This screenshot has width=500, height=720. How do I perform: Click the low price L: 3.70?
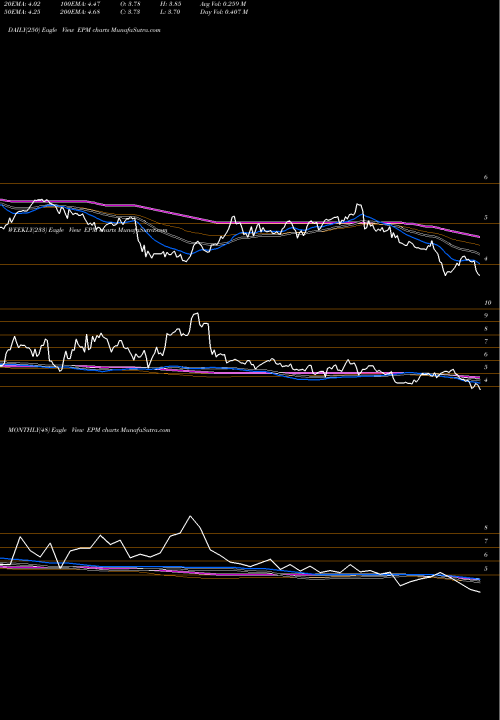(171, 12)
